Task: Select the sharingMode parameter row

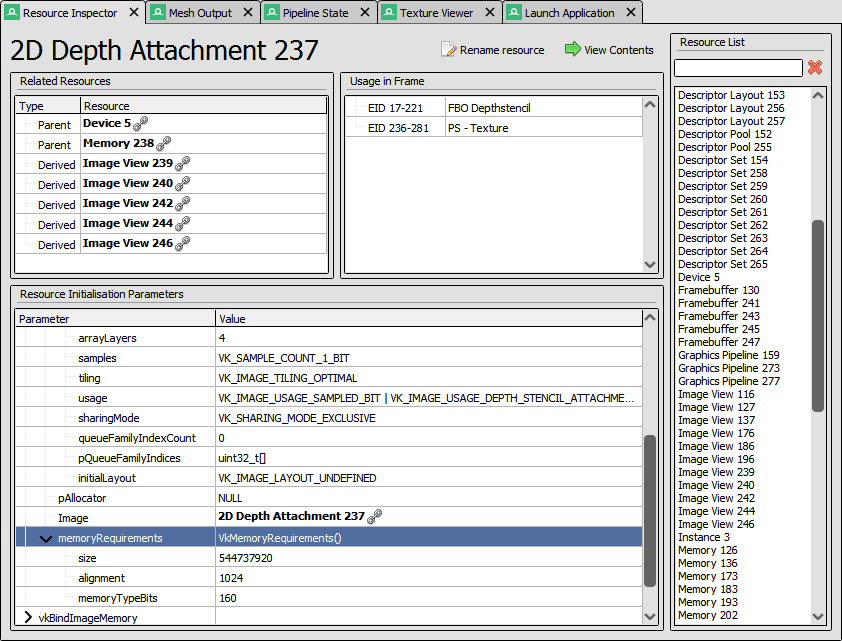Action: coord(329,418)
